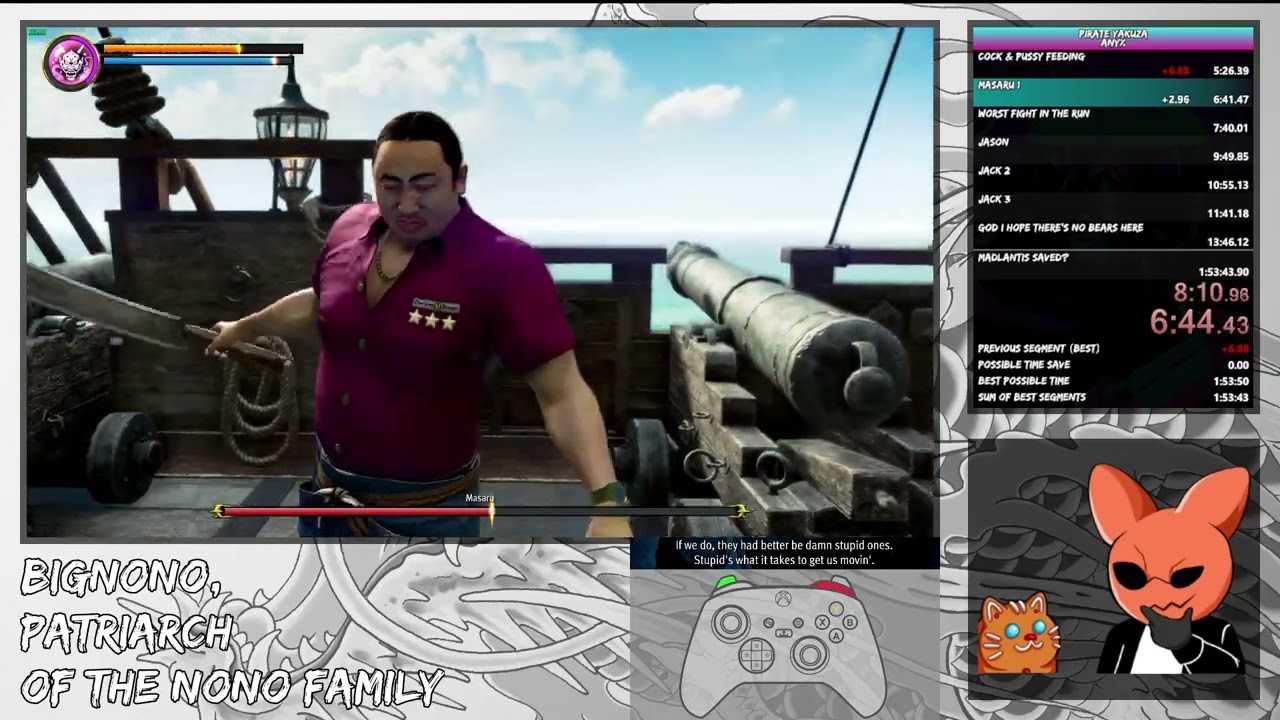Click the orange fox-masked streamer avatar

click(x=1170, y=568)
